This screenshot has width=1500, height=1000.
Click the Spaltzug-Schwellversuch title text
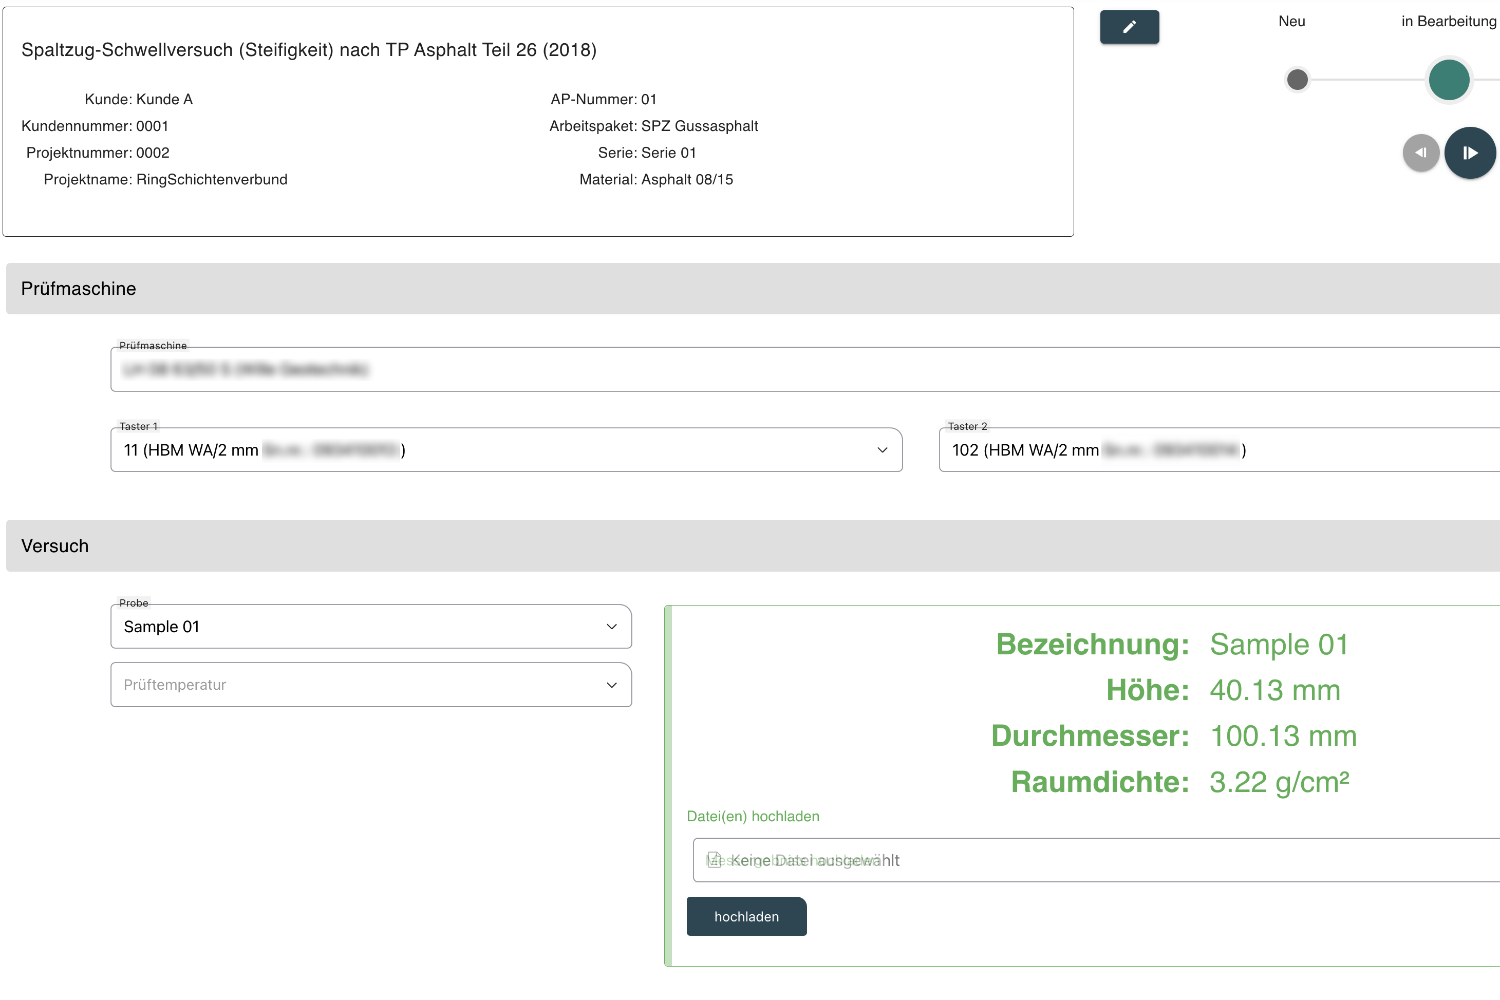[x=309, y=50]
